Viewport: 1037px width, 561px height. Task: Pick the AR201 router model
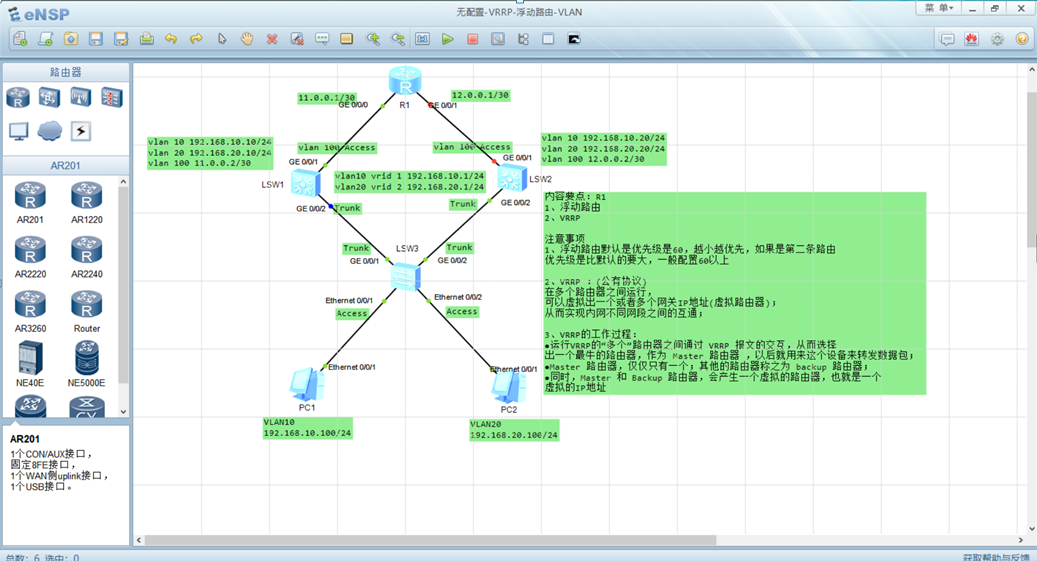pos(30,202)
